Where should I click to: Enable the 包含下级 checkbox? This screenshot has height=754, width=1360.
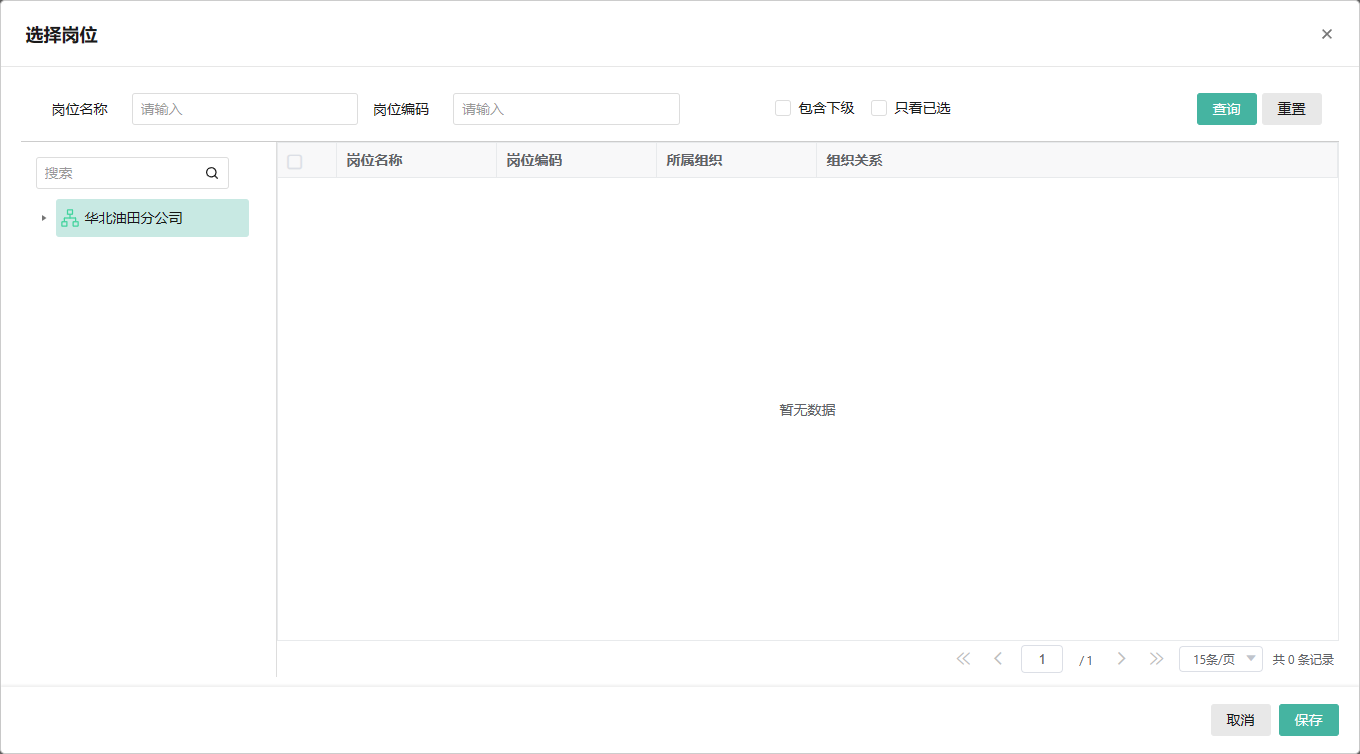[783, 108]
